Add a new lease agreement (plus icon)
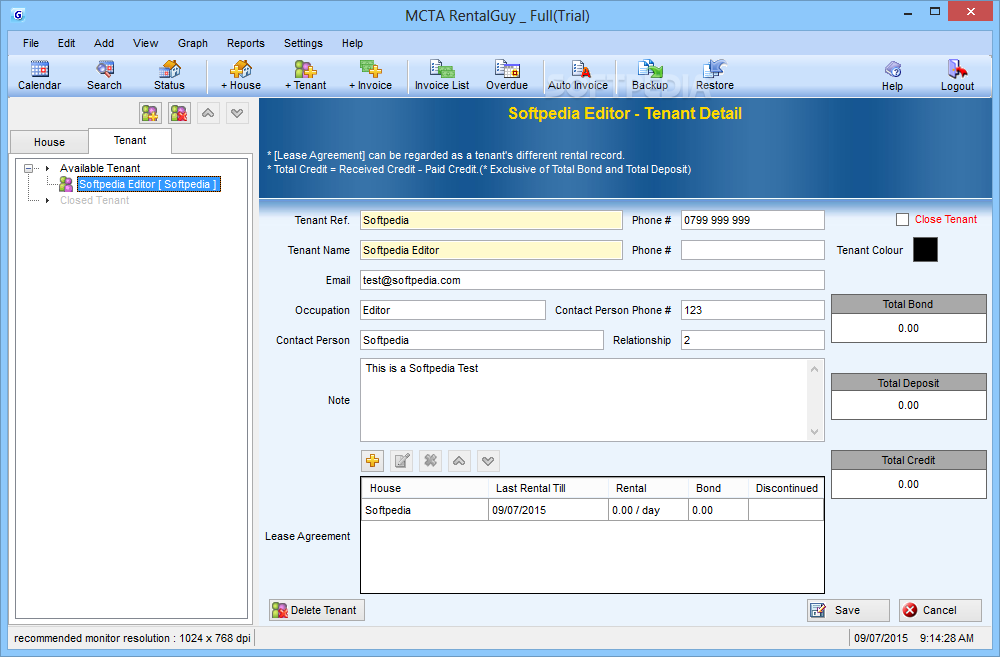Screen dimensions: 1000x657 372,461
